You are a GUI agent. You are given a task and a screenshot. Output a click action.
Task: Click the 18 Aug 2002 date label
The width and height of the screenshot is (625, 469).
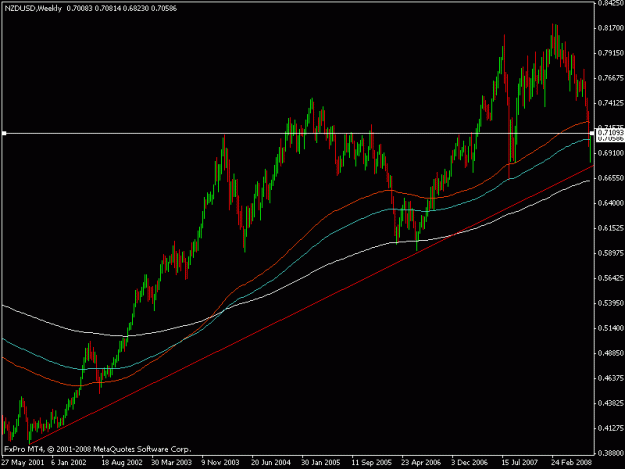pos(122,463)
